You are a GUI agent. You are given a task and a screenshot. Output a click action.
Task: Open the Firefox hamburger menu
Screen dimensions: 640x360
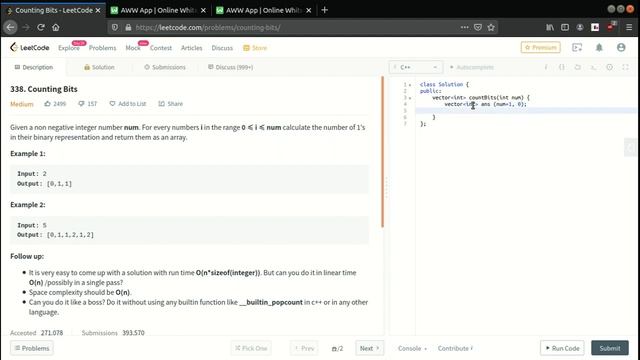[x=629, y=27]
